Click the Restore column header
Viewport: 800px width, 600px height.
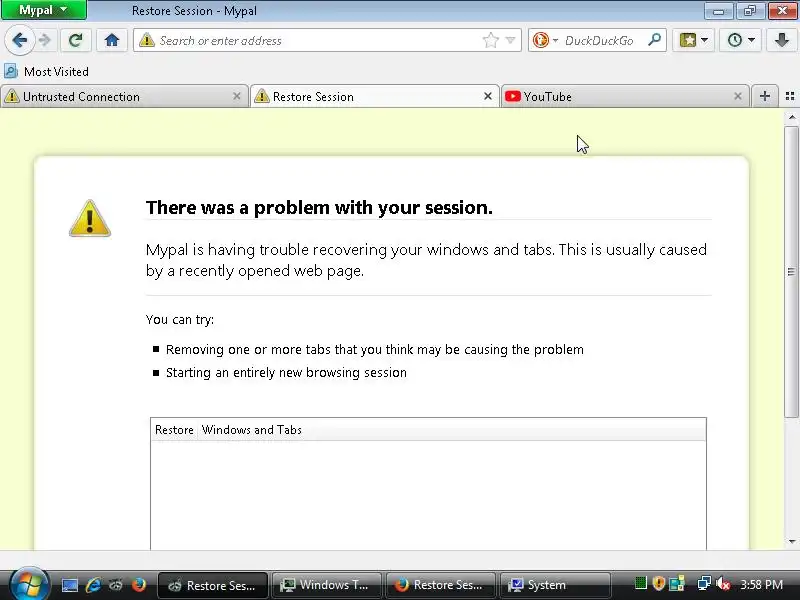coord(174,430)
